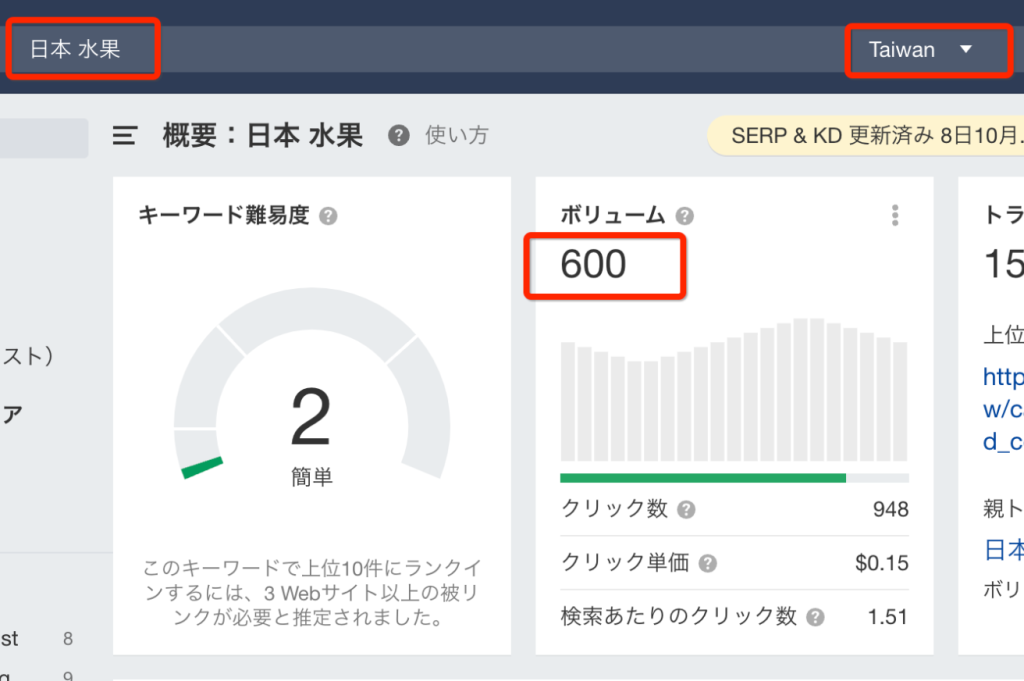1024x681 pixels.
Task: Click the 検索あたりのクリック数 row label
Action: 679,616
